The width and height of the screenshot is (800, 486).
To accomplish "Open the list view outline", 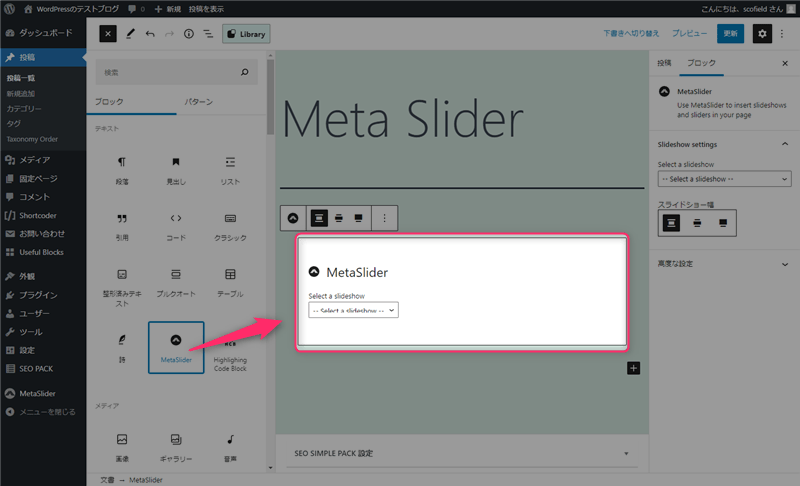I will tap(208, 34).
